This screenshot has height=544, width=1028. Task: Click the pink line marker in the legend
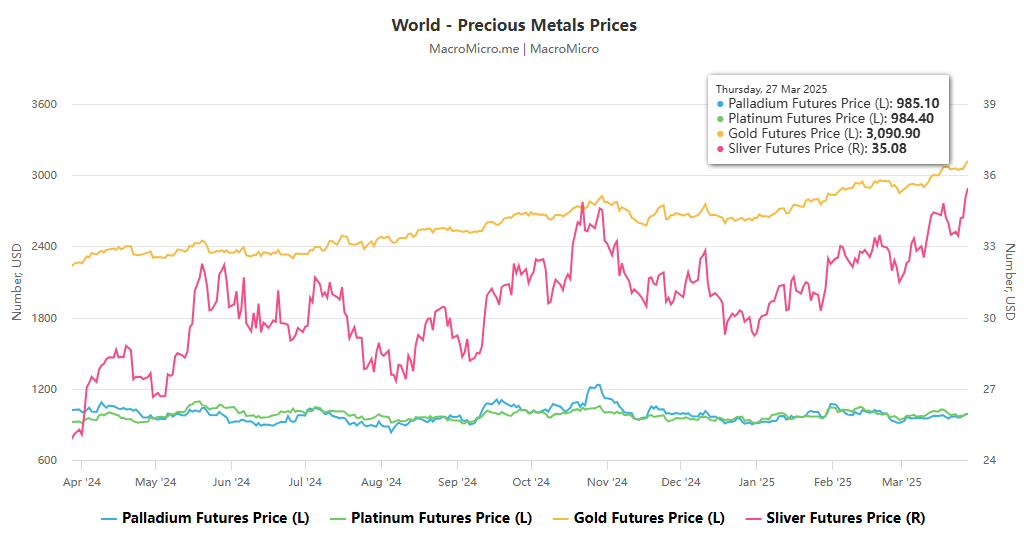click(x=753, y=518)
